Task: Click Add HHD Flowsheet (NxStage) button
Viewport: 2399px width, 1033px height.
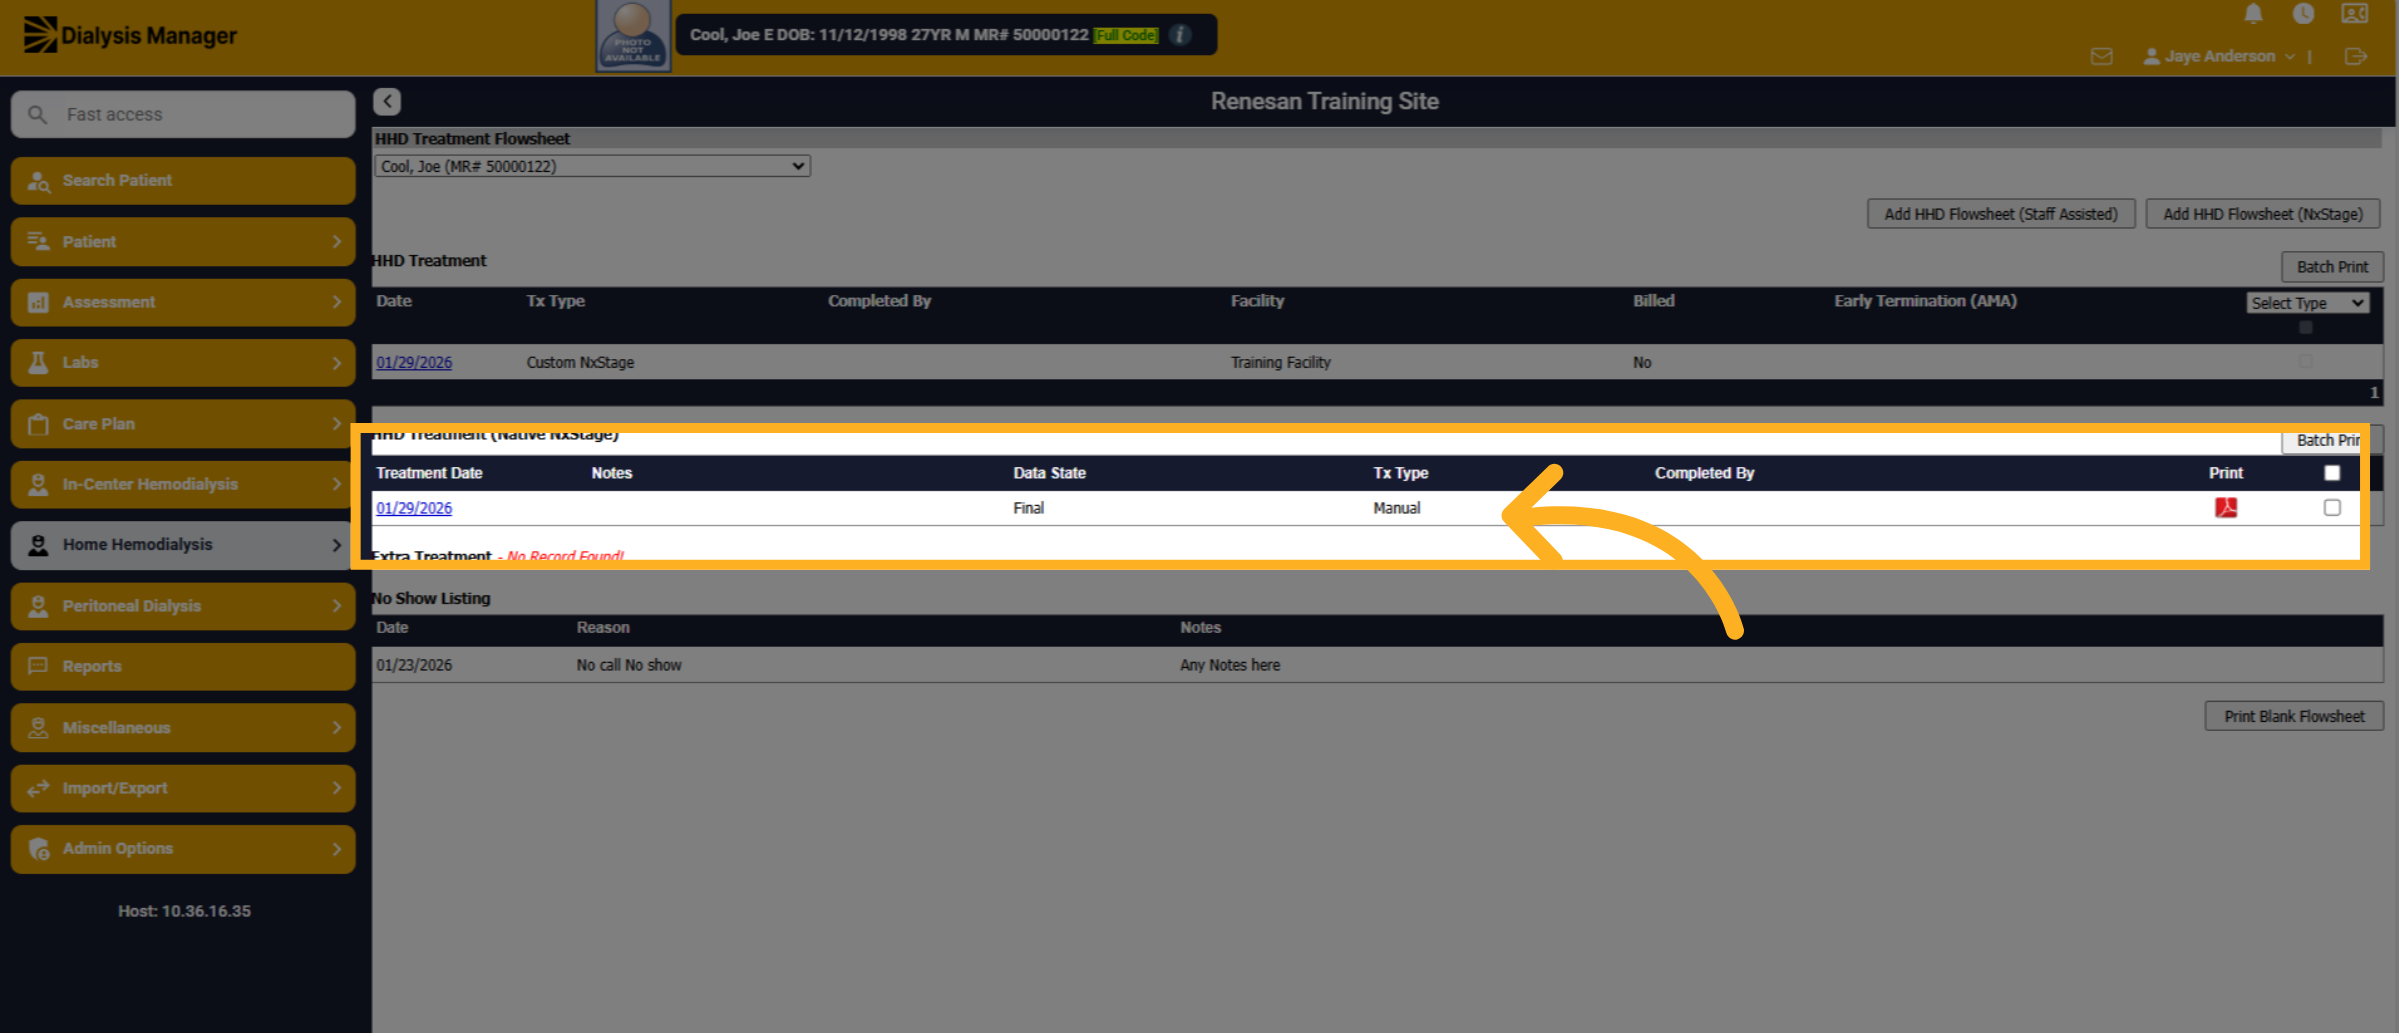Action: (2262, 214)
